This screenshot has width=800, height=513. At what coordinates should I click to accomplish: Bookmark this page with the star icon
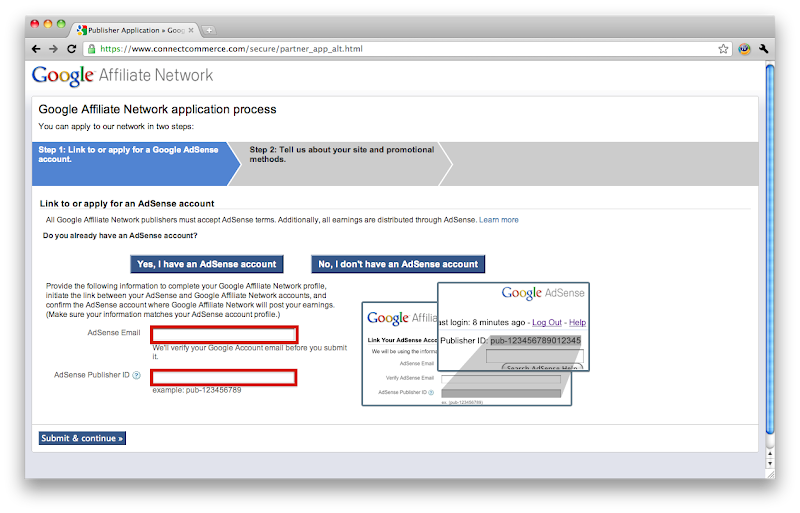pos(723,49)
